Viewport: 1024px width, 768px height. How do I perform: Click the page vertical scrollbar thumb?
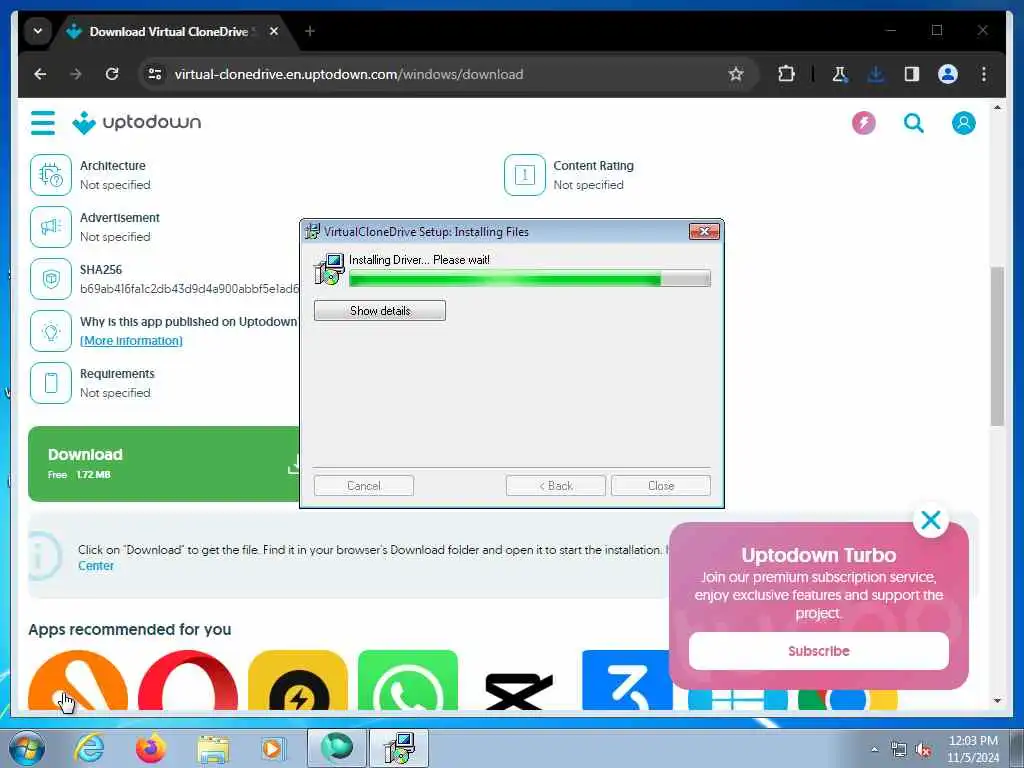tap(997, 346)
